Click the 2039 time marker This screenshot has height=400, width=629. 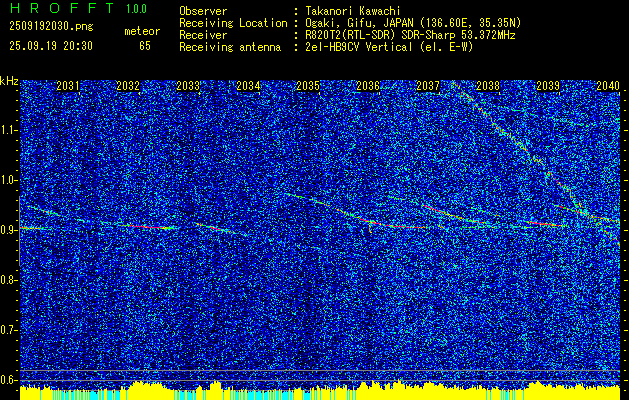coord(548,86)
